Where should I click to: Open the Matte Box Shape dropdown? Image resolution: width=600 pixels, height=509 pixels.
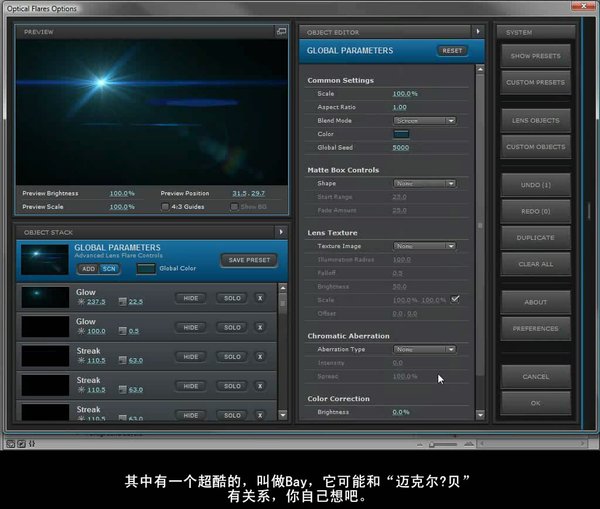point(424,183)
